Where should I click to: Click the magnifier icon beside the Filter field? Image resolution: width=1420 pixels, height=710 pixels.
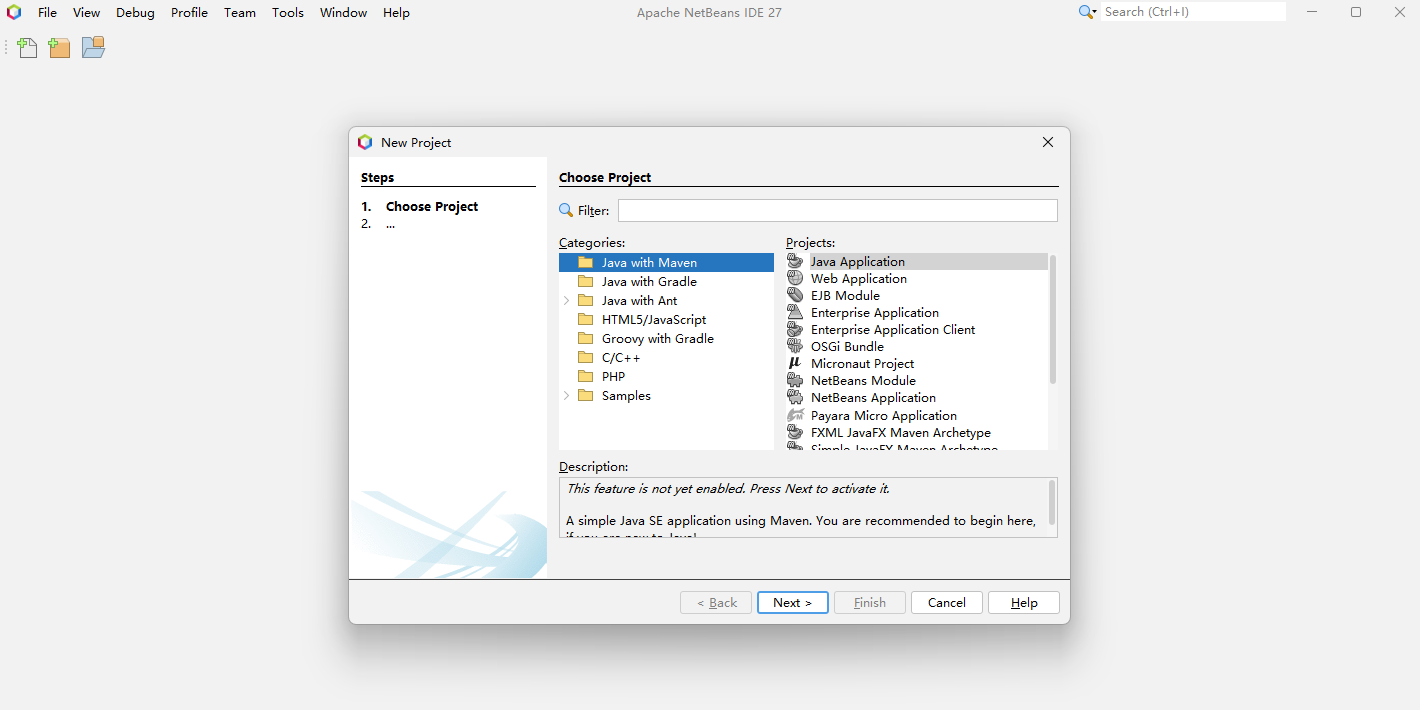[567, 210]
